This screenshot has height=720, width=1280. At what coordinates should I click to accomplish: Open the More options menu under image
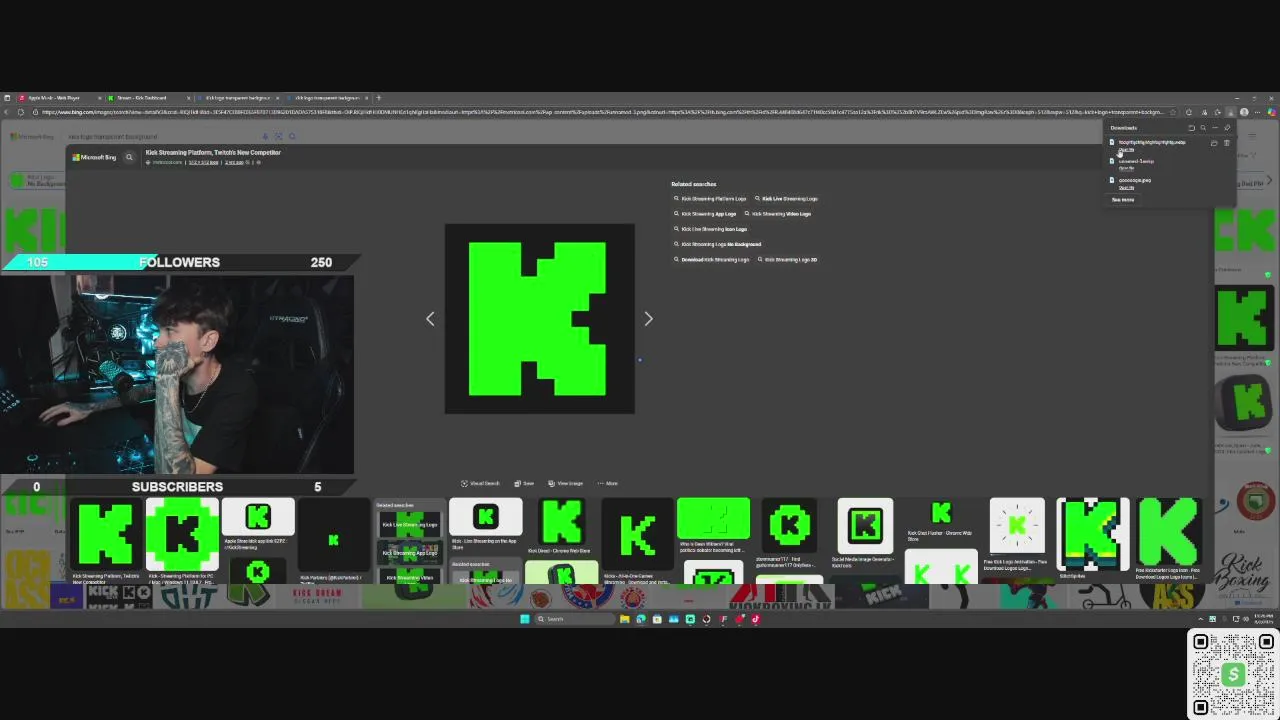pos(607,483)
